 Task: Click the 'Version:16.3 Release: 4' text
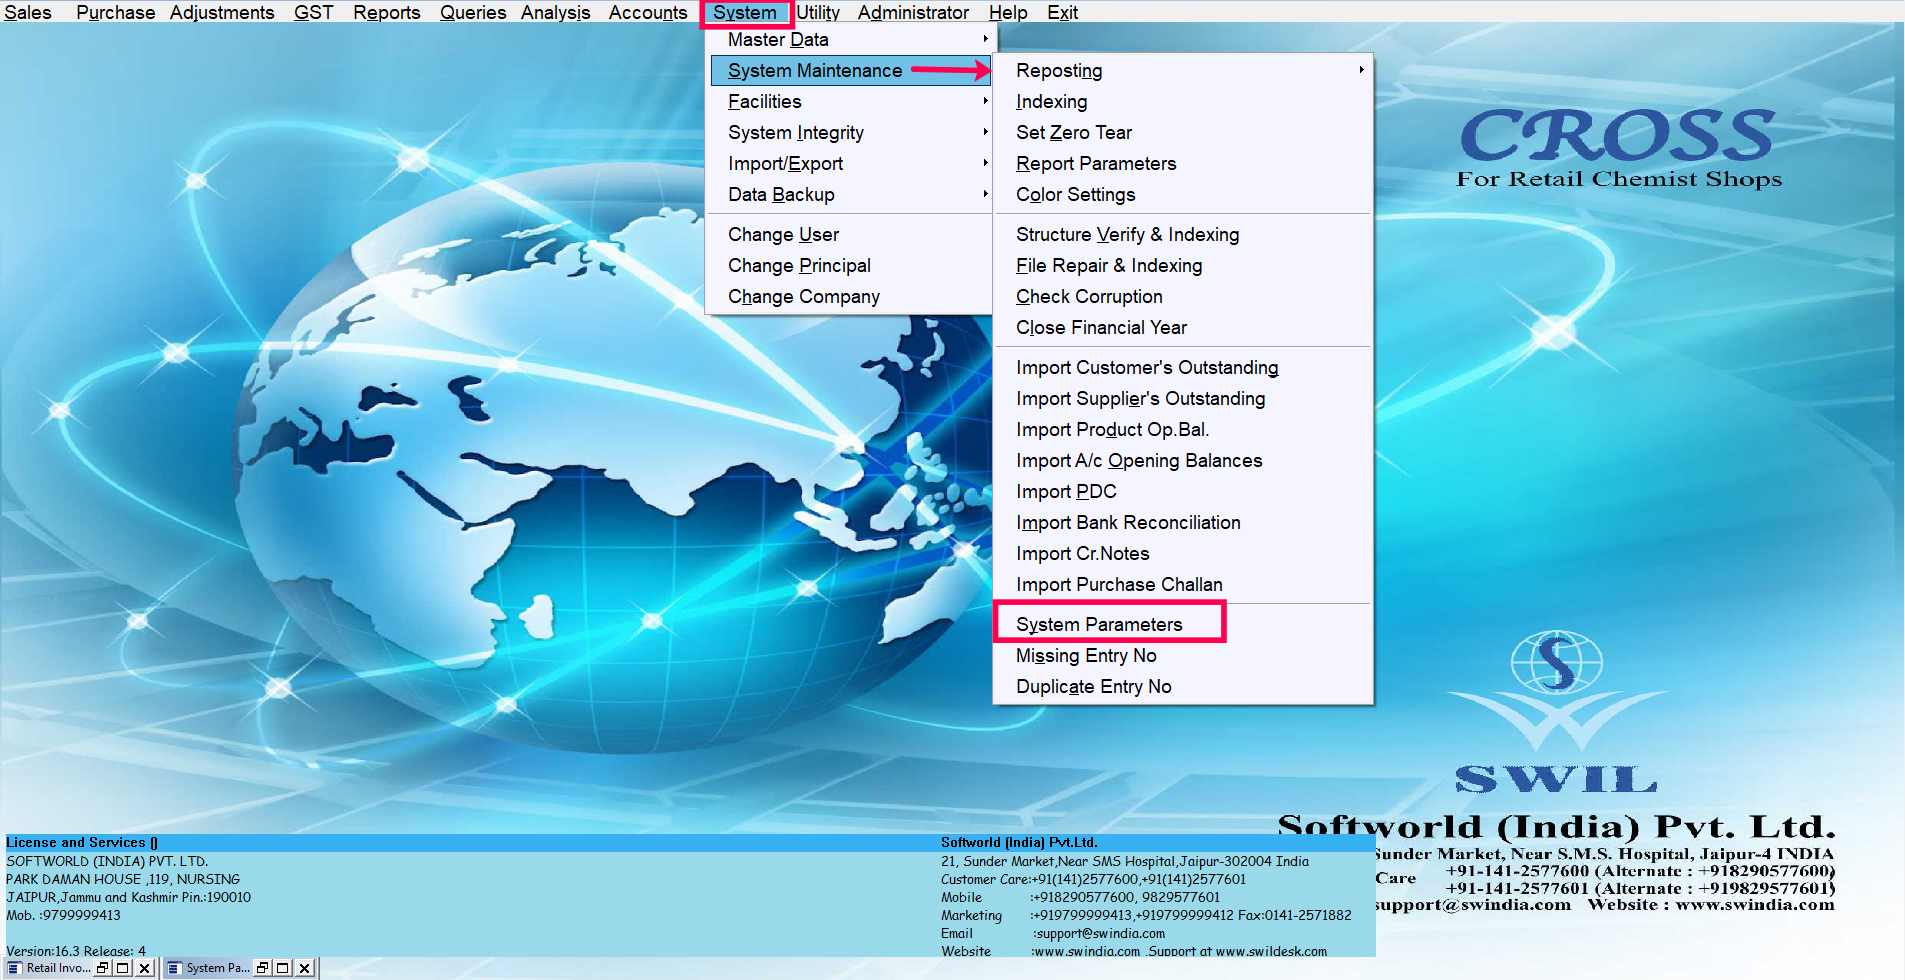pyautogui.click(x=76, y=951)
